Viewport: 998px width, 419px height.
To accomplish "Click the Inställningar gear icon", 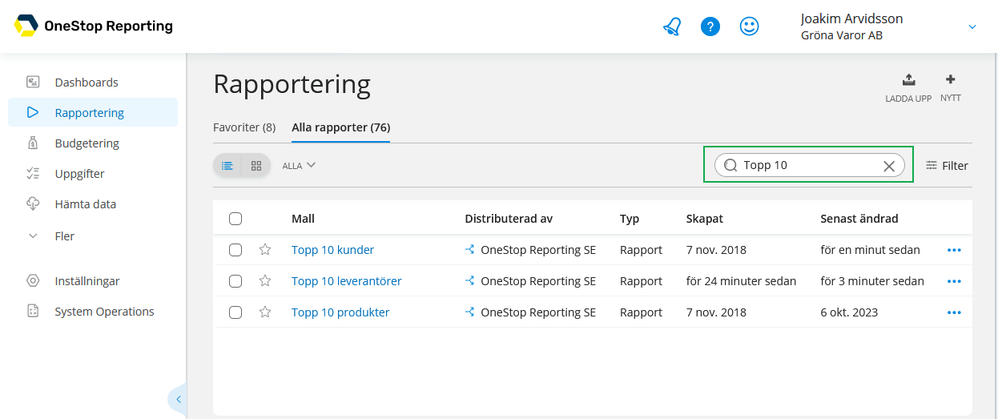I will pos(33,281).
